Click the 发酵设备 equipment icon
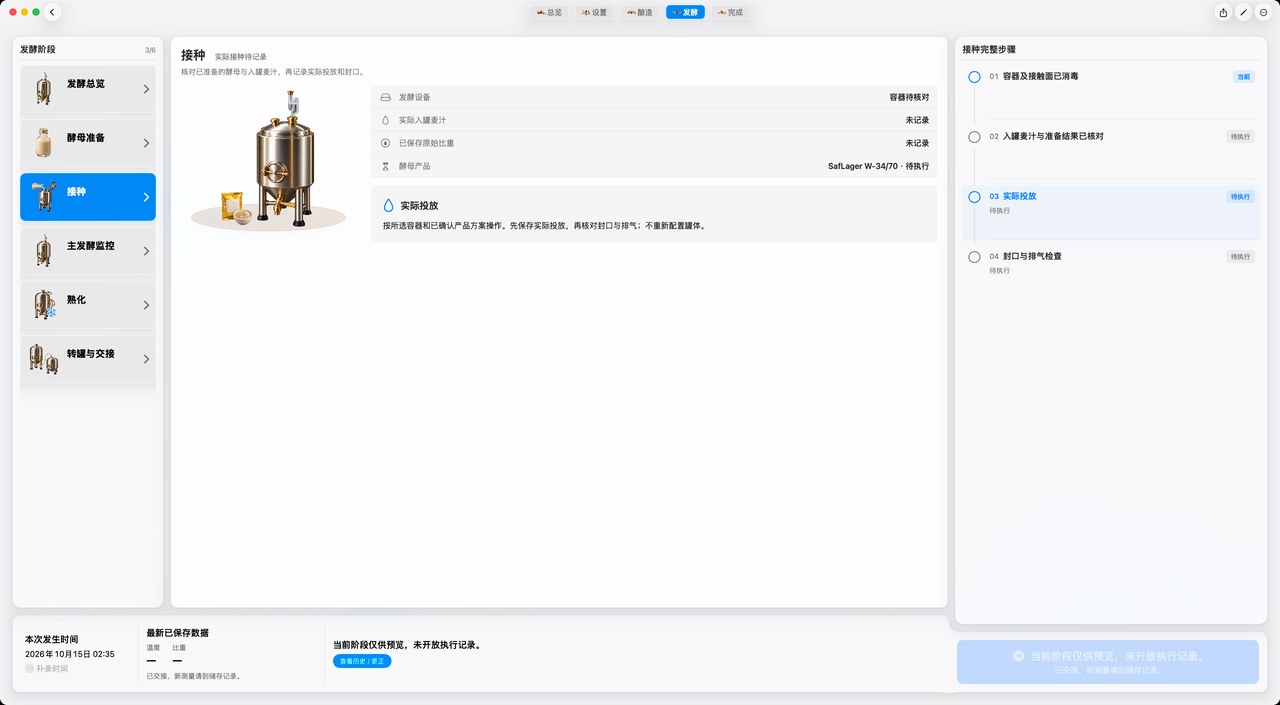Screen dimensions: 1280x705 (x=385, y=97)
